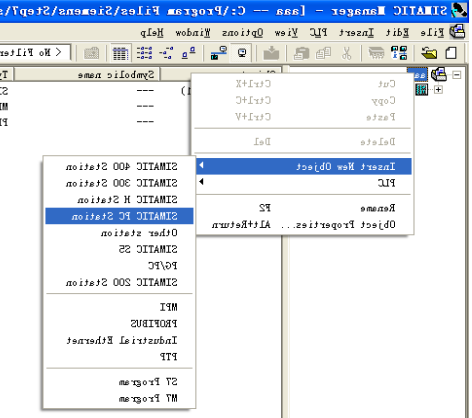Click the Accessible Nodes toolbar icon

399,53
